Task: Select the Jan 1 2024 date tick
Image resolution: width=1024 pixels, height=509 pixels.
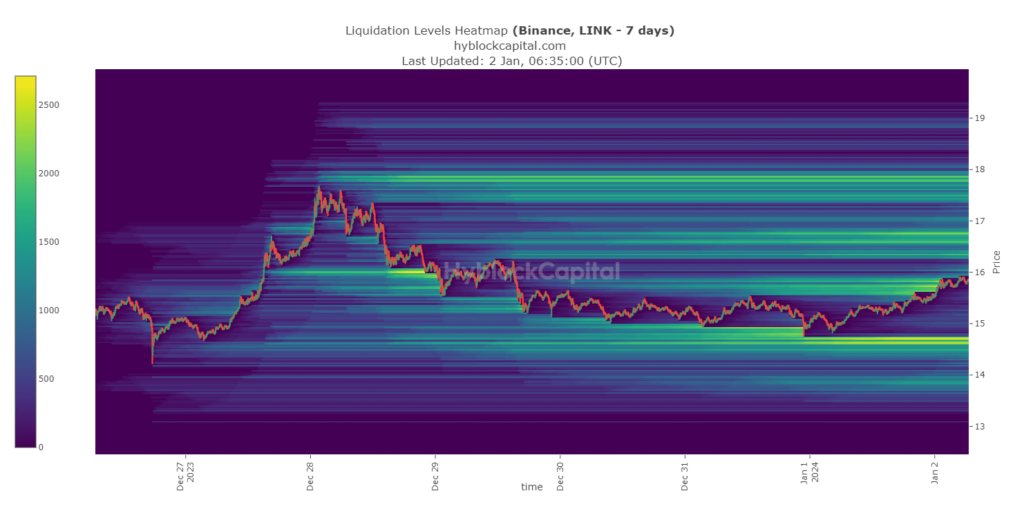Action: tap(810, 474)
